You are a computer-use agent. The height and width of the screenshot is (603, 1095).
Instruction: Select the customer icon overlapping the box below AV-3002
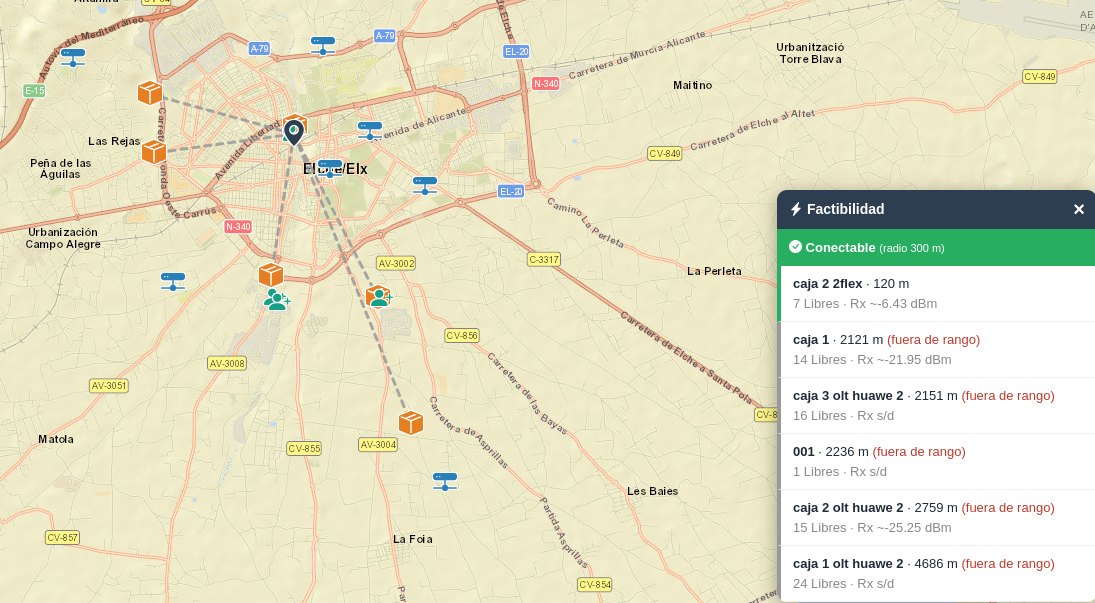(381, 298)
